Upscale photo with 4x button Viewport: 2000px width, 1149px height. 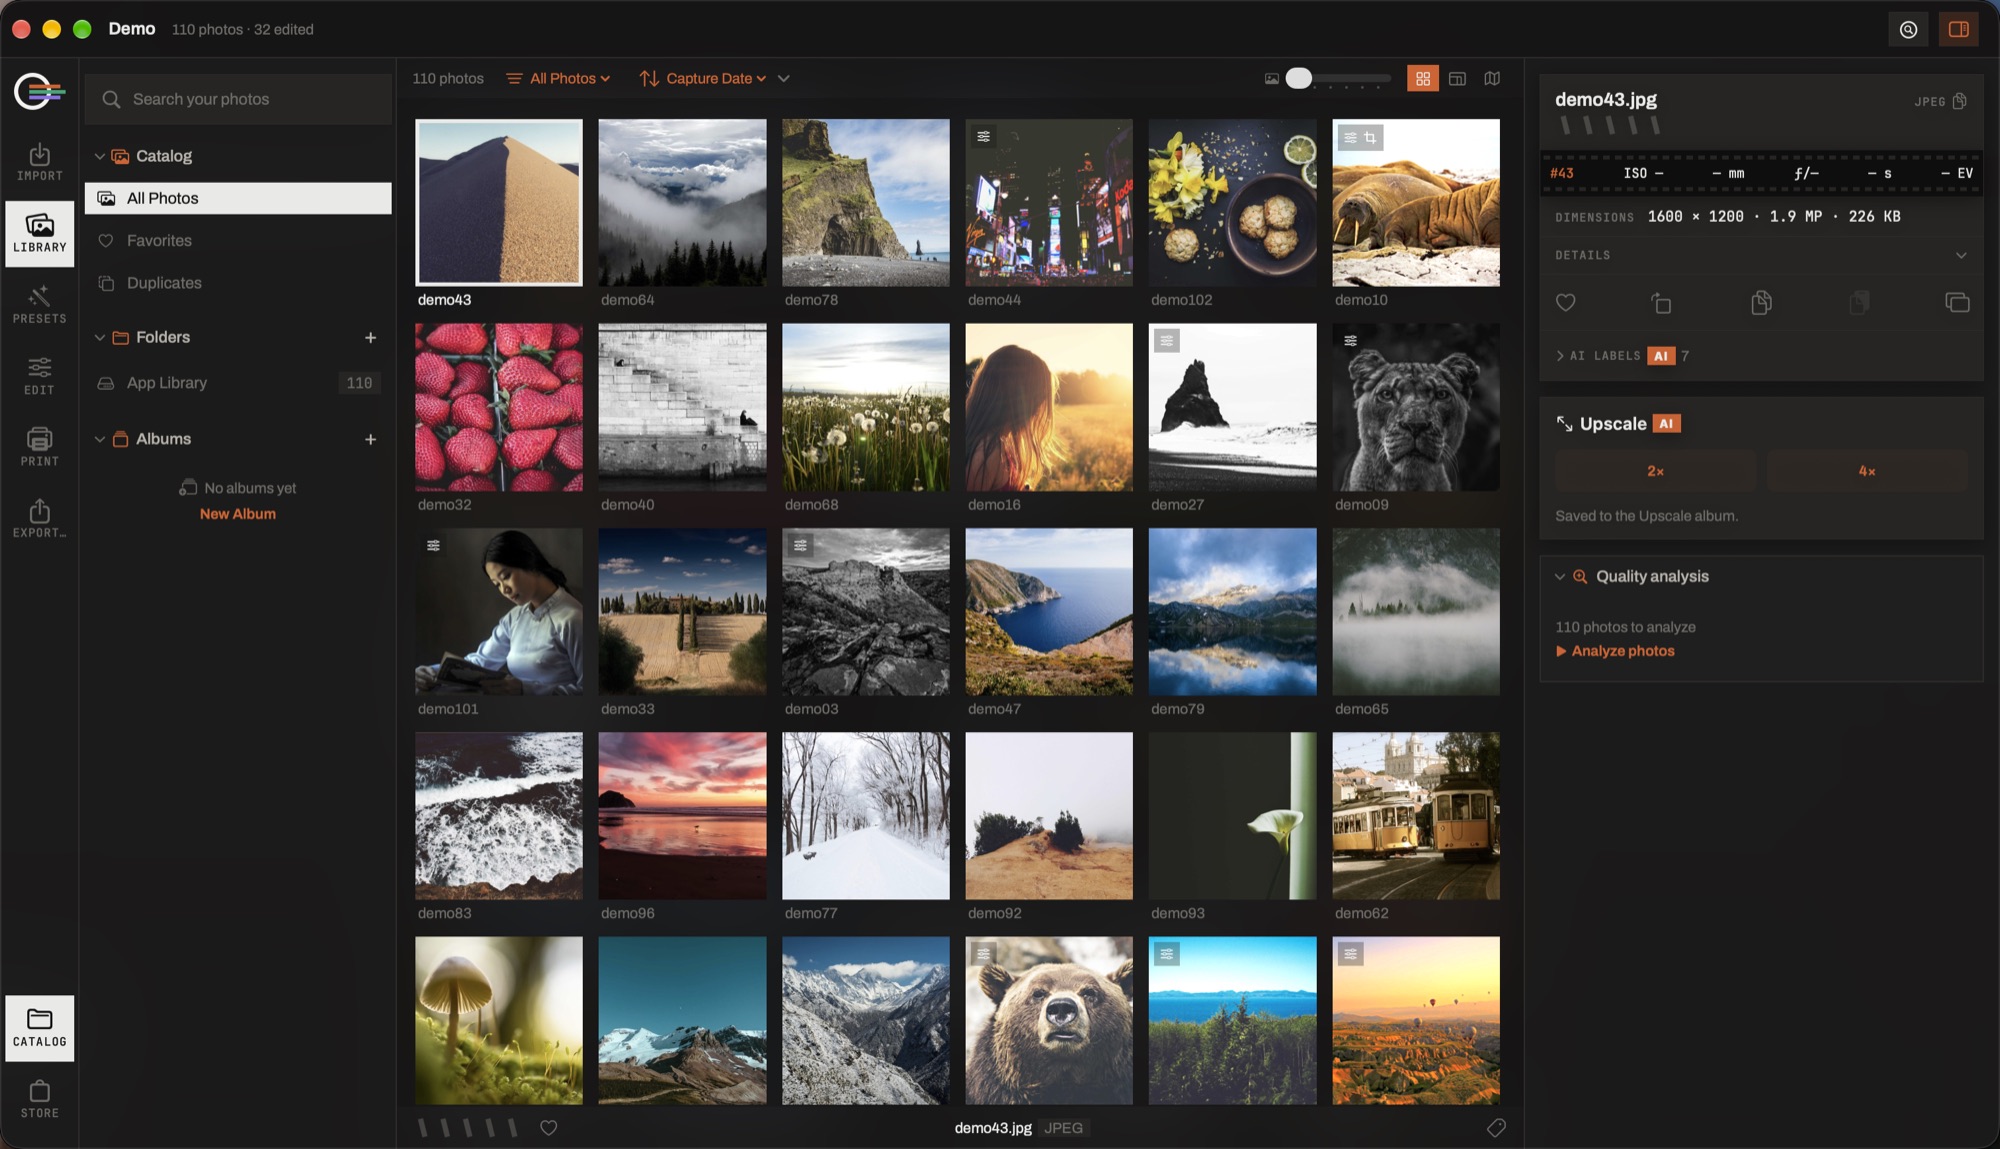point(1867,471)
